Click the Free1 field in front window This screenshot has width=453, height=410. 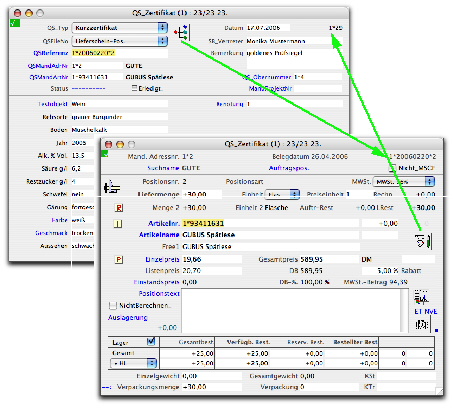(x=270, y=247)
